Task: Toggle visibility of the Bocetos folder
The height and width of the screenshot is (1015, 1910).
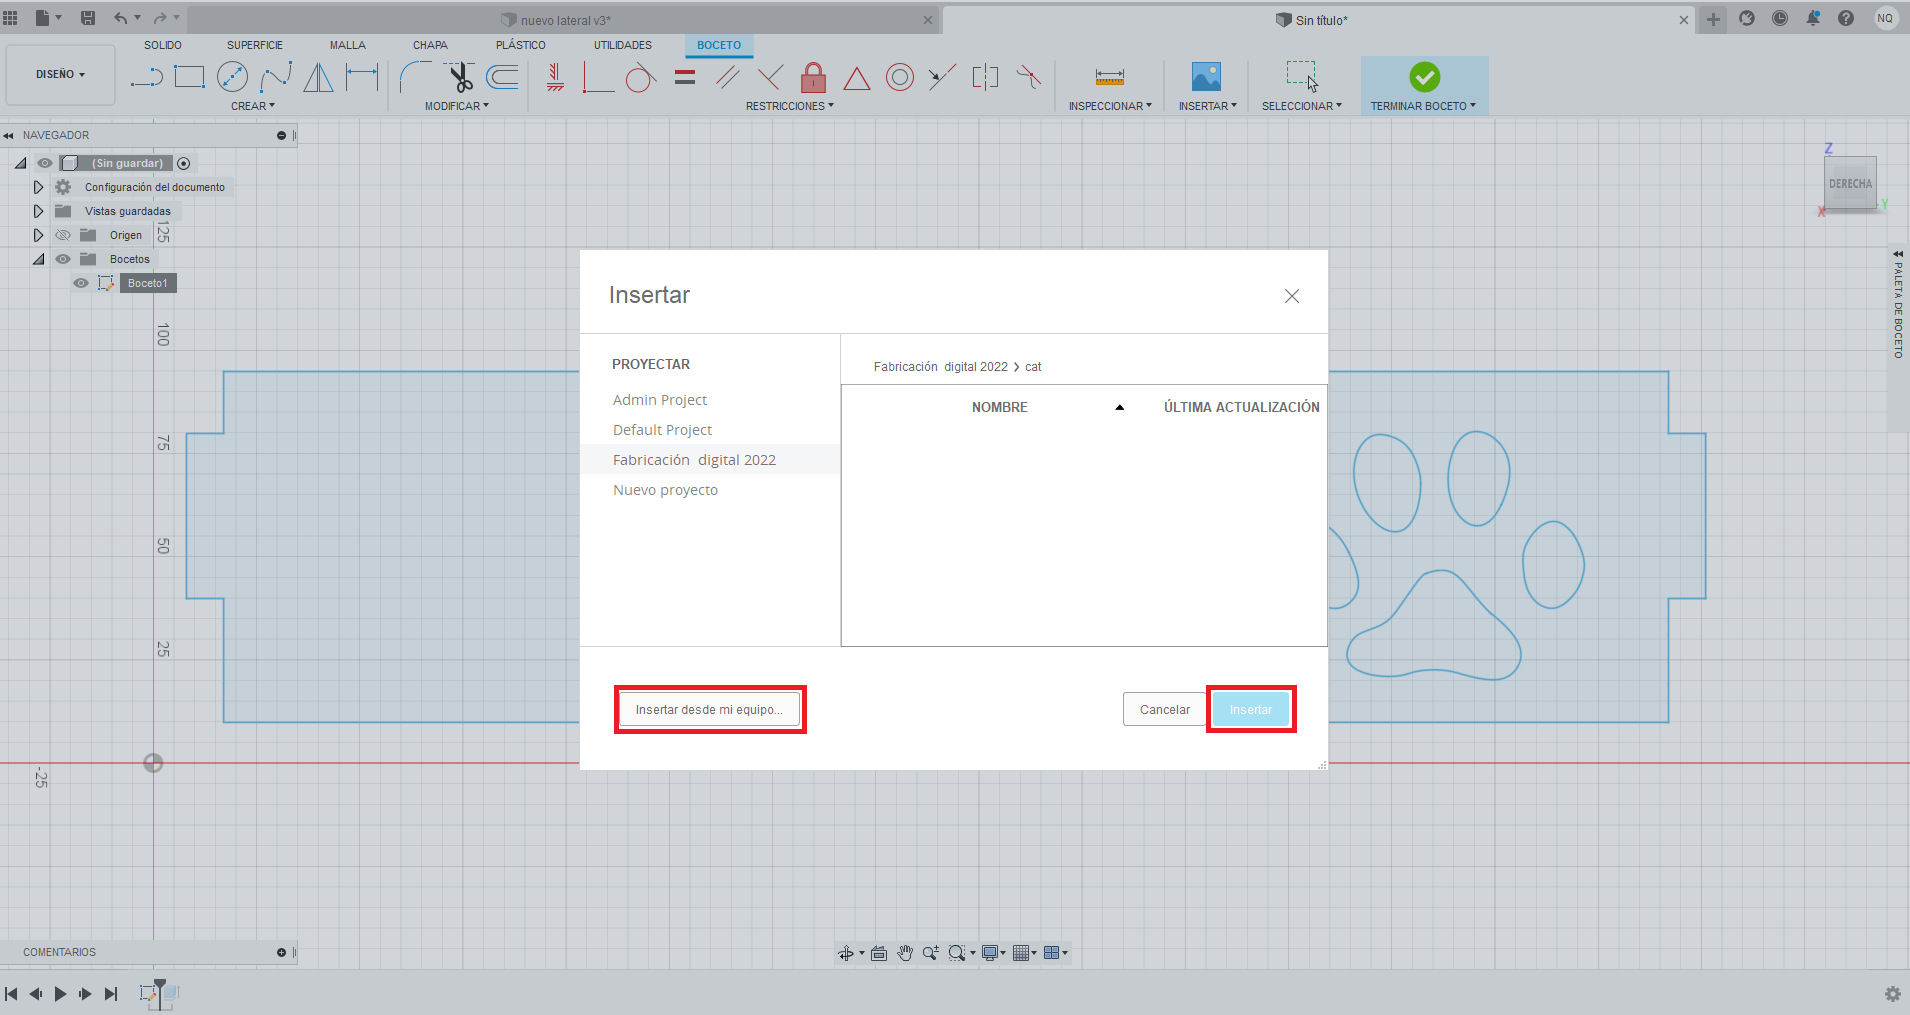Action: 63,259
